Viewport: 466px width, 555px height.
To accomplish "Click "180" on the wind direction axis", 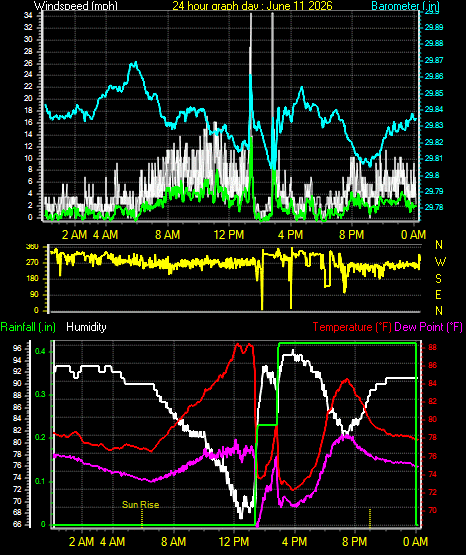I will coord(33,279).
